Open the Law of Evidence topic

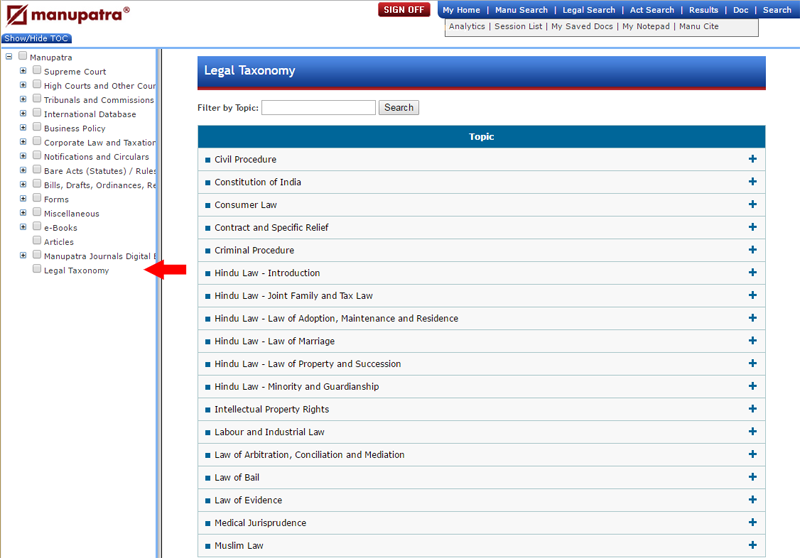(x=248, y=500)
